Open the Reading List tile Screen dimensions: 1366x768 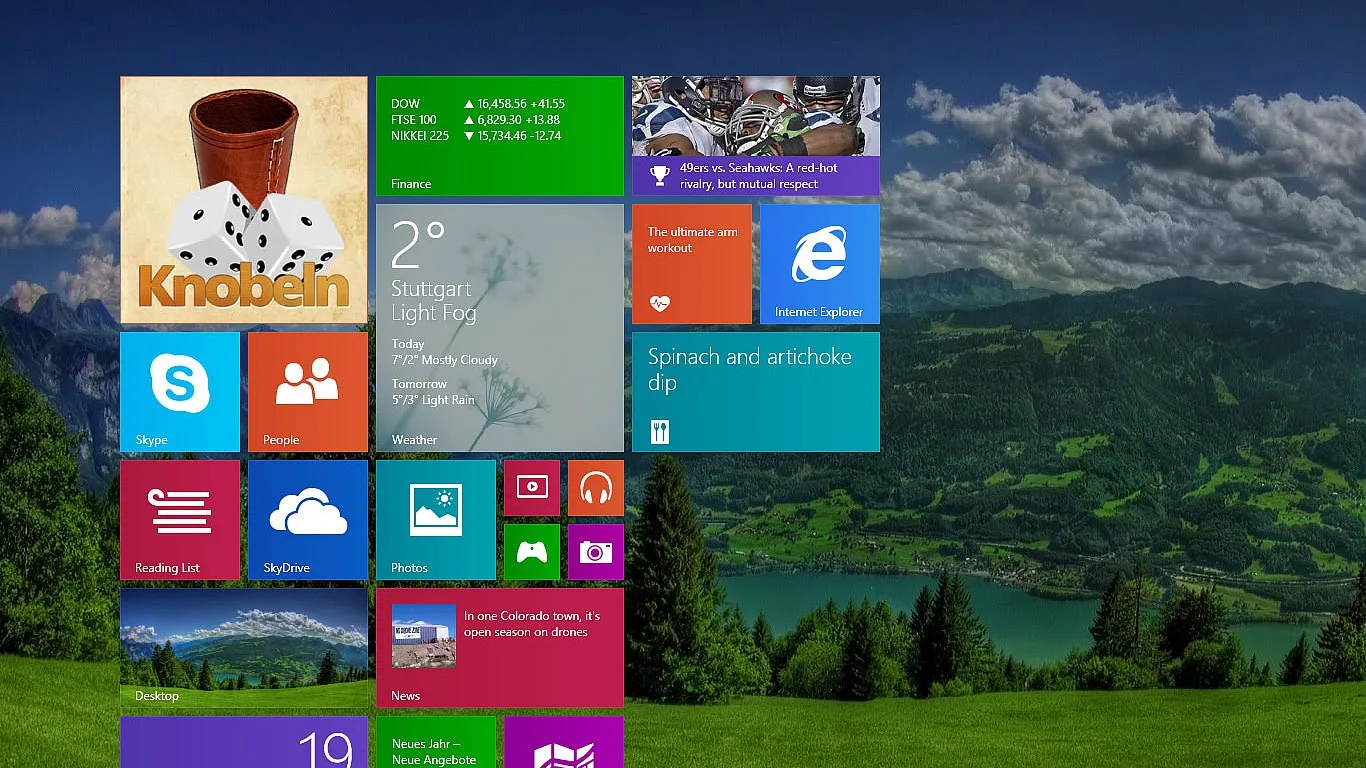(x=180, y=520)
